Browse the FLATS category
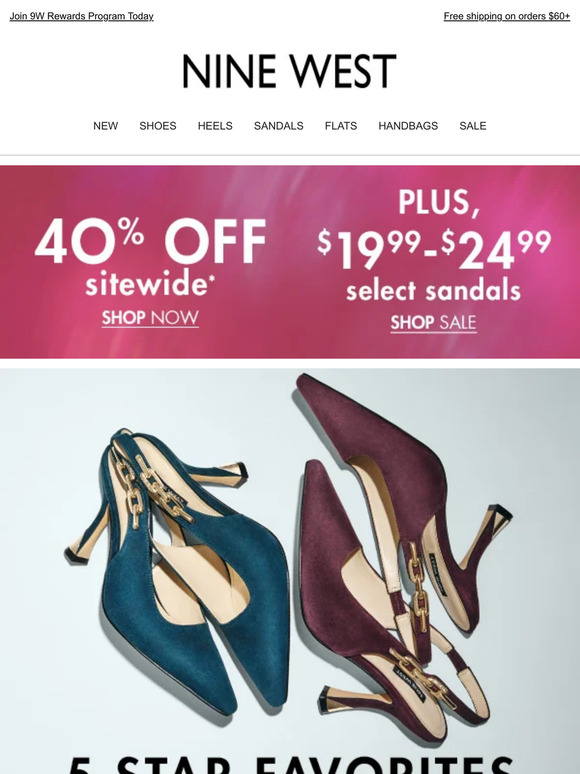Screen dimensions: 580x774 (341, 126)
